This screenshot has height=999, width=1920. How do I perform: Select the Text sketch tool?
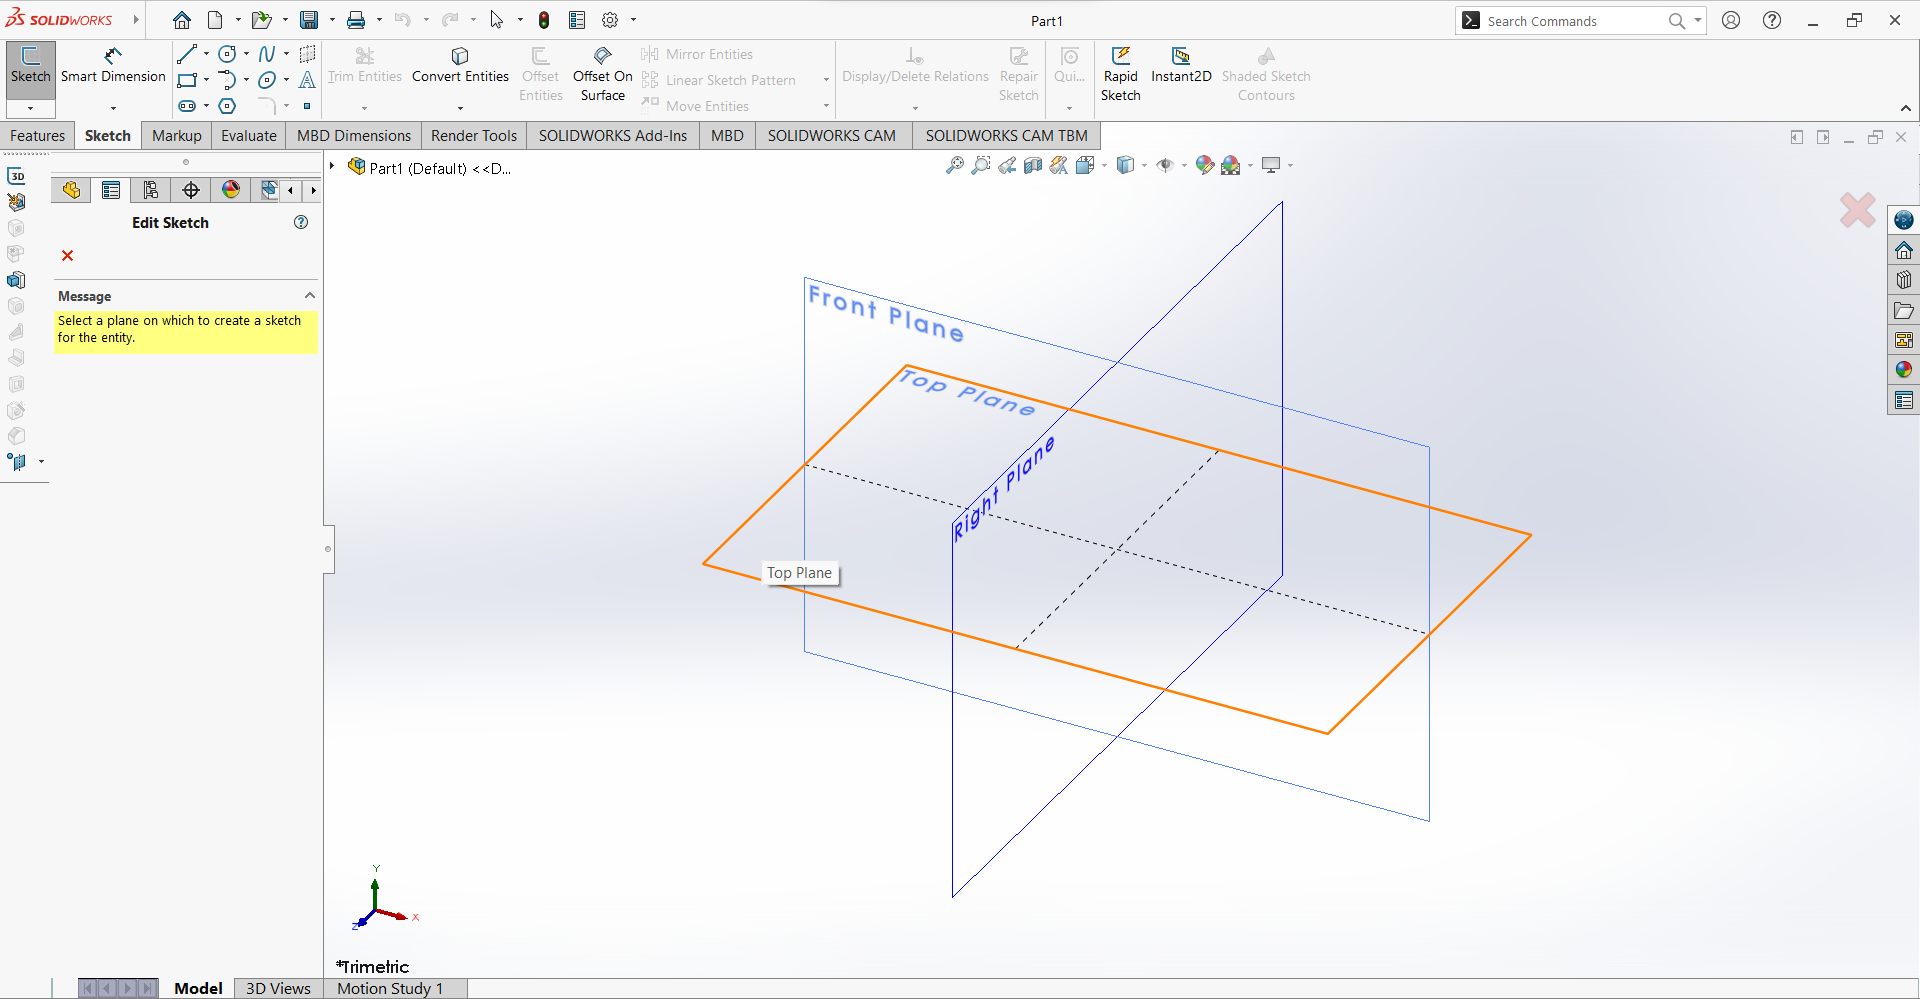tap(307, 80)
